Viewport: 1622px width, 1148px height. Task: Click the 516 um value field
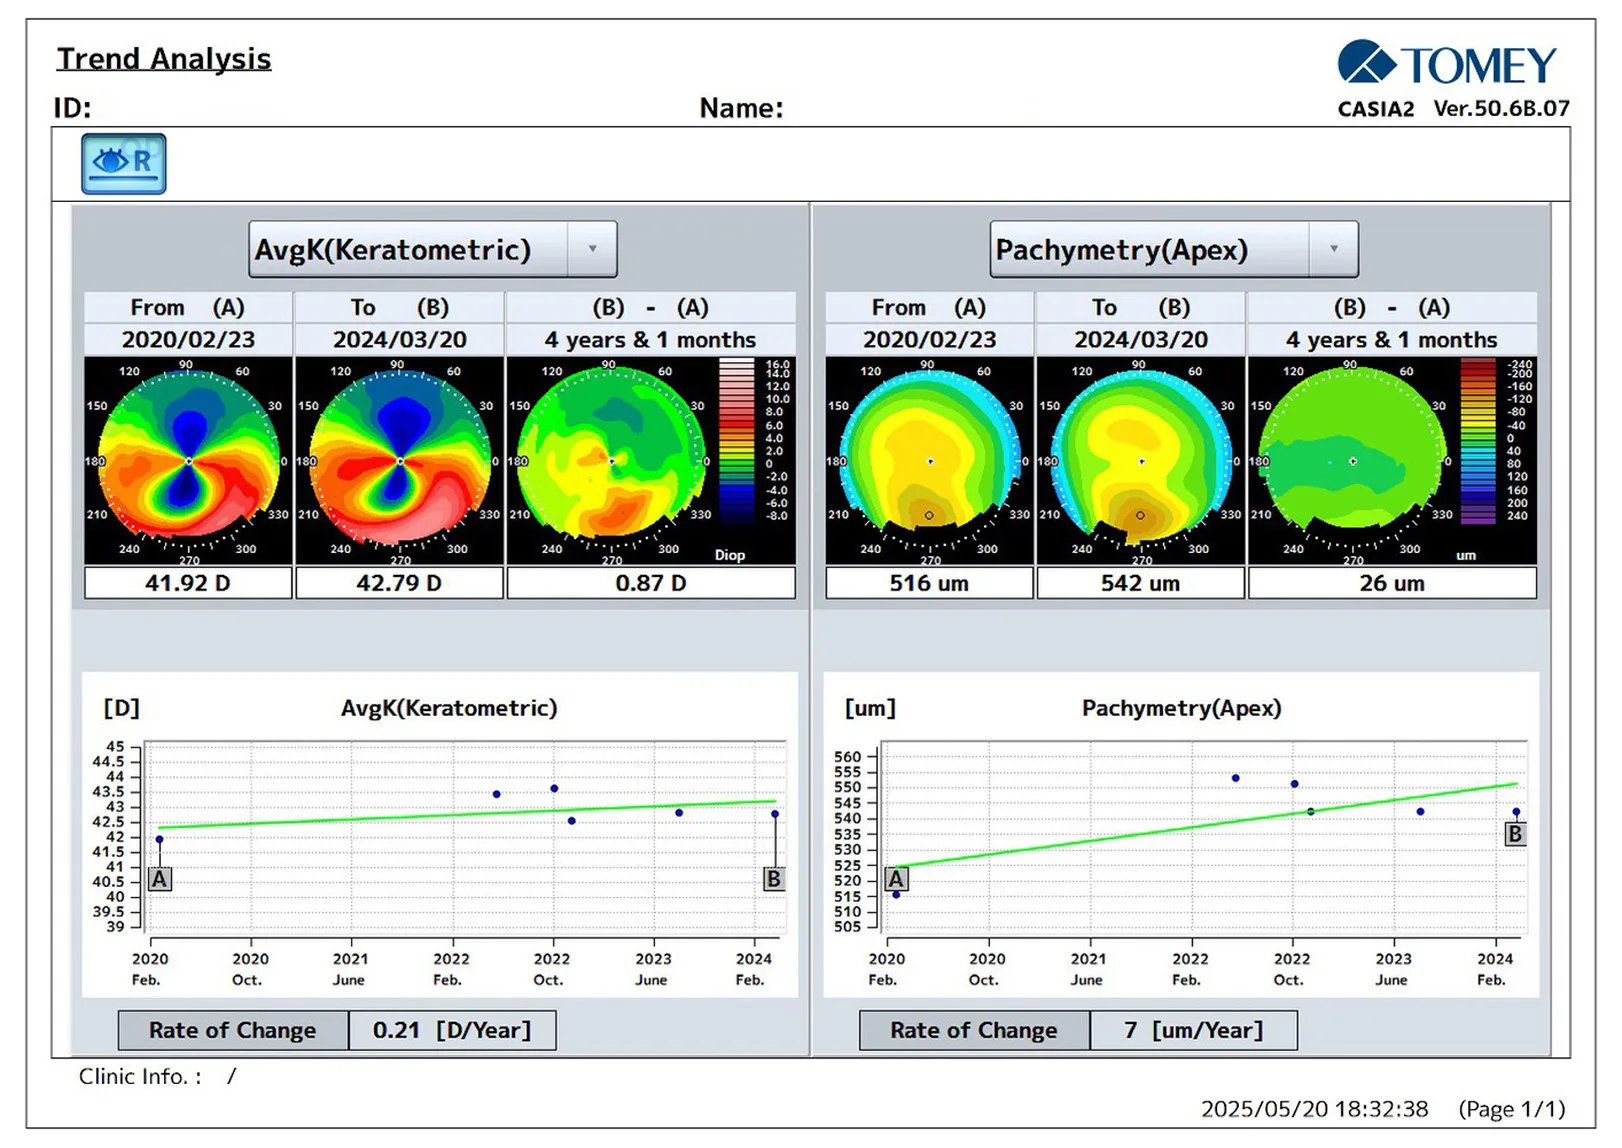tap(930, 583)
